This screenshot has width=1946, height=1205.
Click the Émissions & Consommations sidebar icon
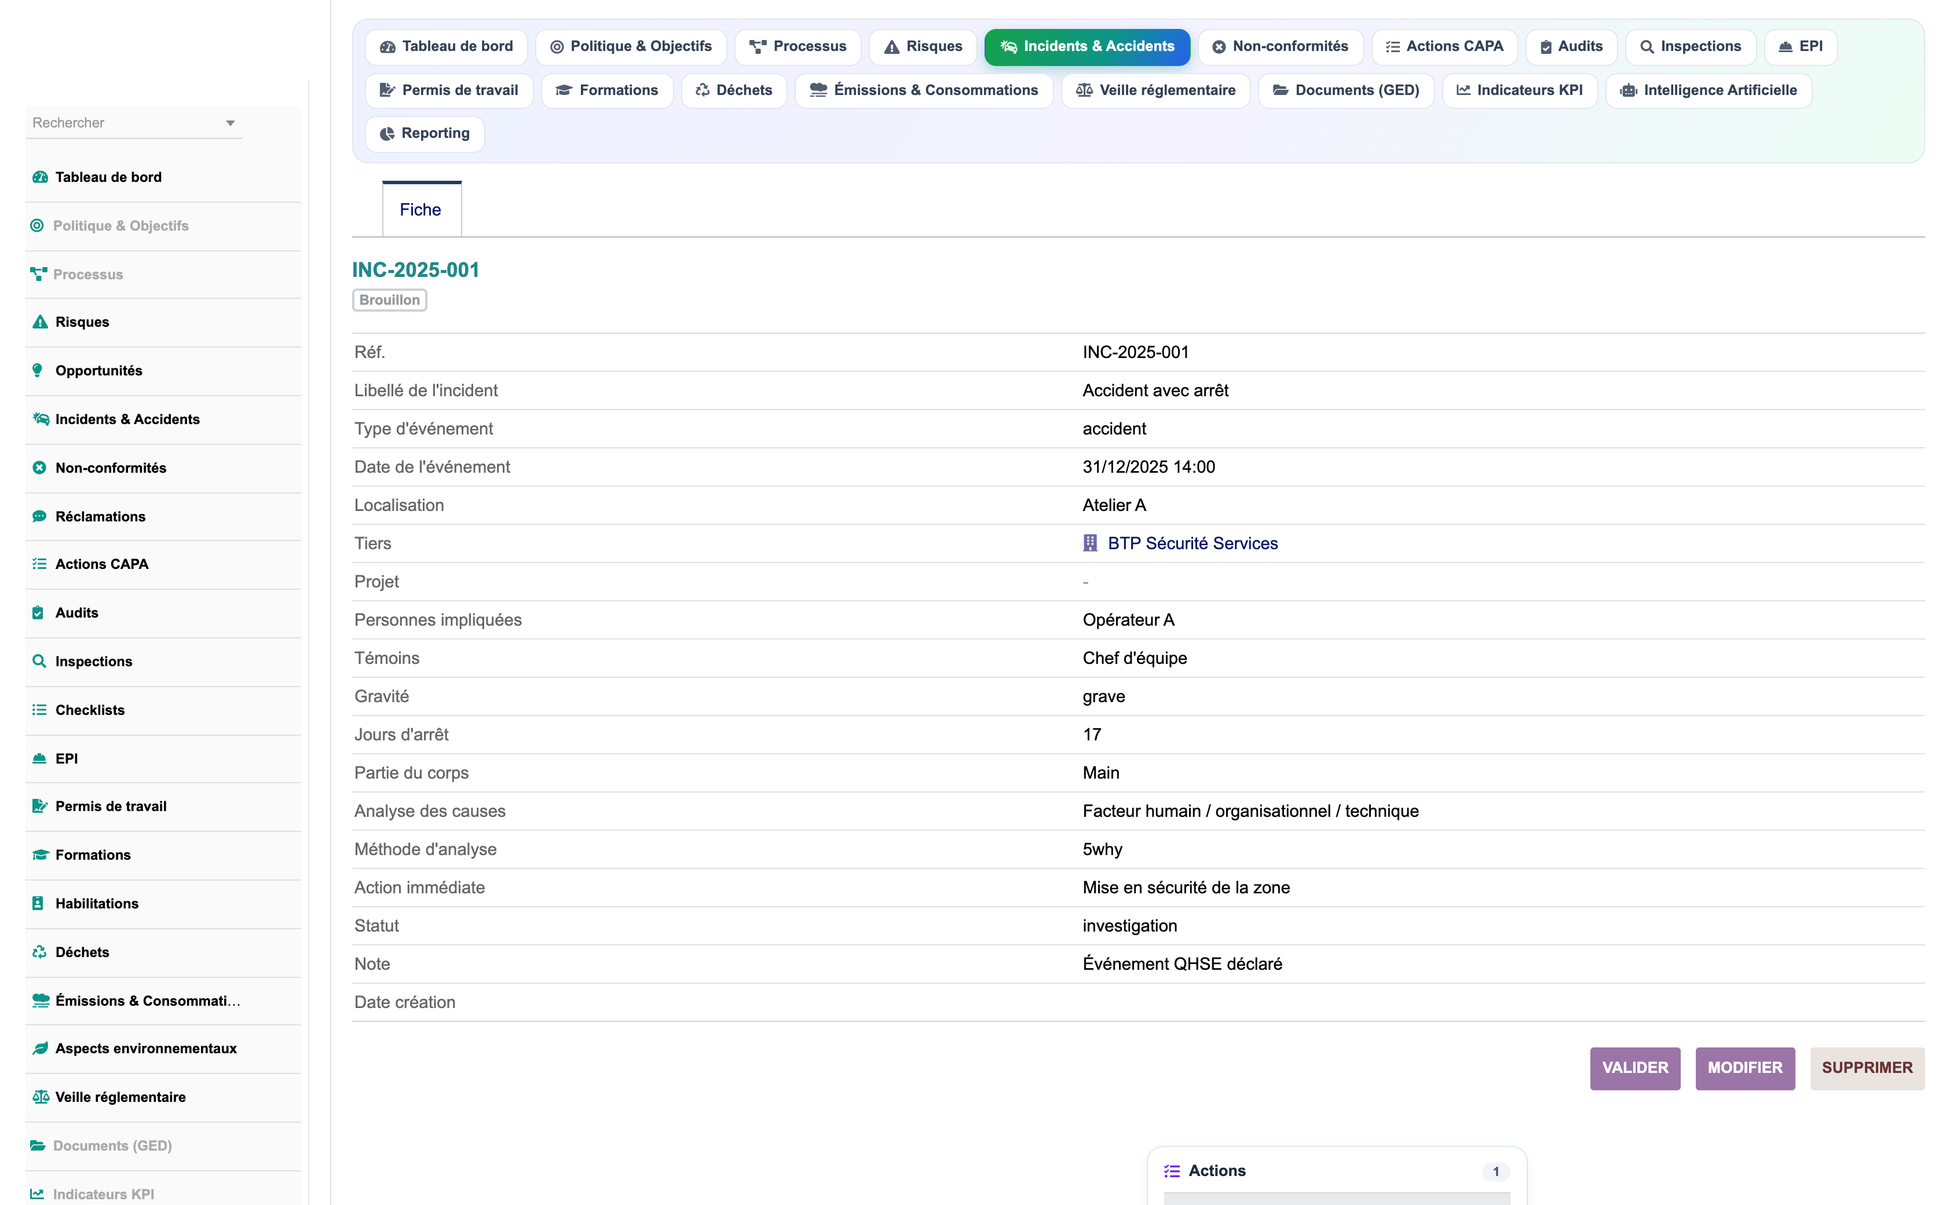[x=40, y=1001]
